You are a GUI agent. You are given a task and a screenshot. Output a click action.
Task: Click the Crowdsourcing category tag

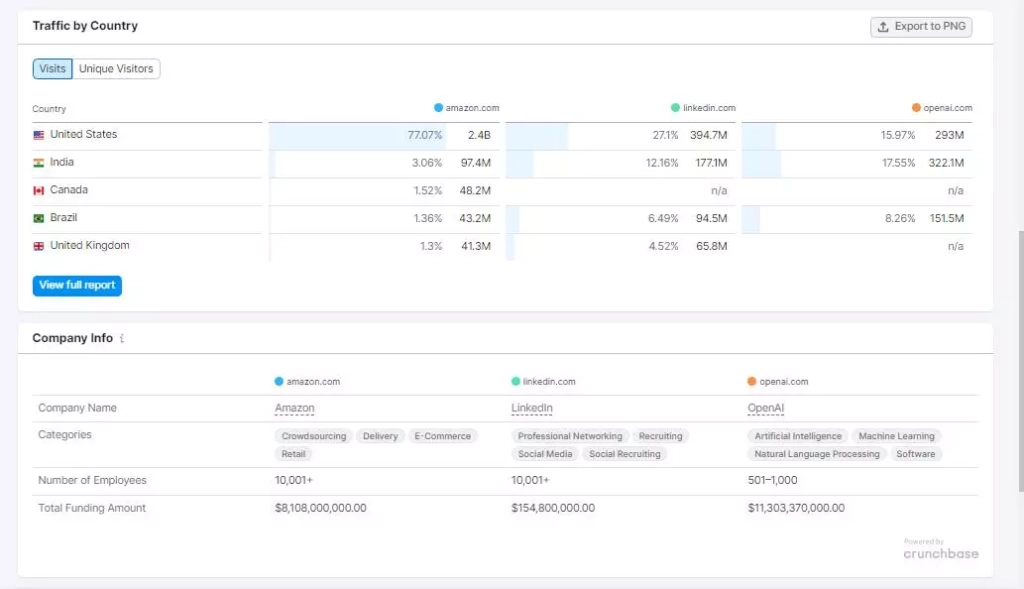pyautogui.click(x=314, y=436)
